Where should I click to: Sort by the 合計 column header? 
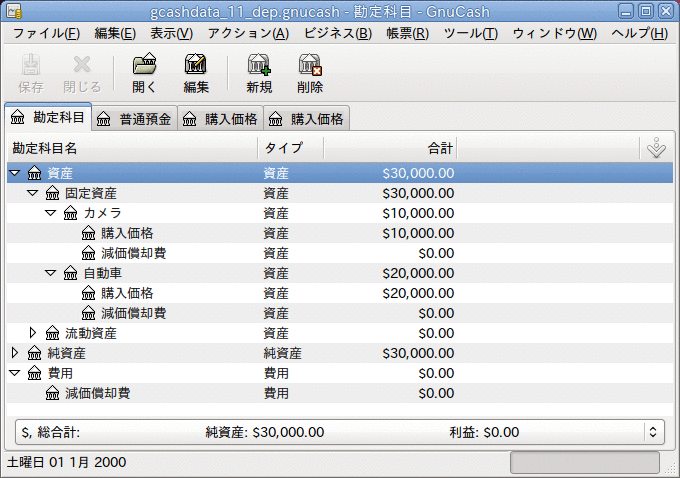coord(390,148)
